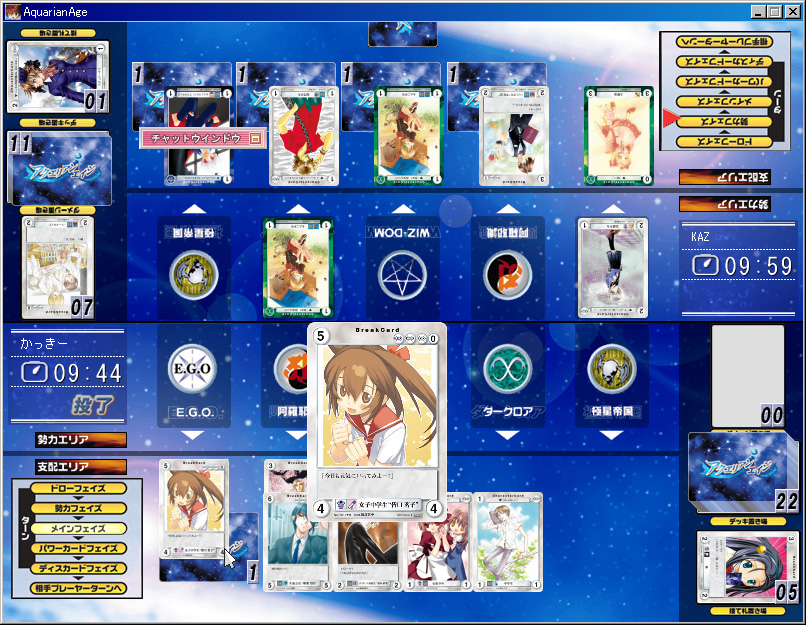806x625 pixels.
Task: Click up arrow above opponent's green faction card
Action: (298, 209)
